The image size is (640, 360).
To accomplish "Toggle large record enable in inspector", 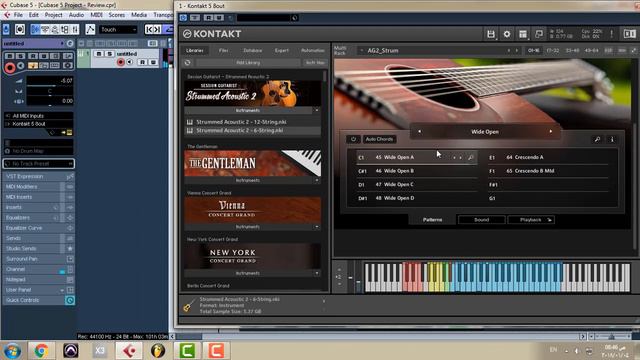I will click(10, 68).
